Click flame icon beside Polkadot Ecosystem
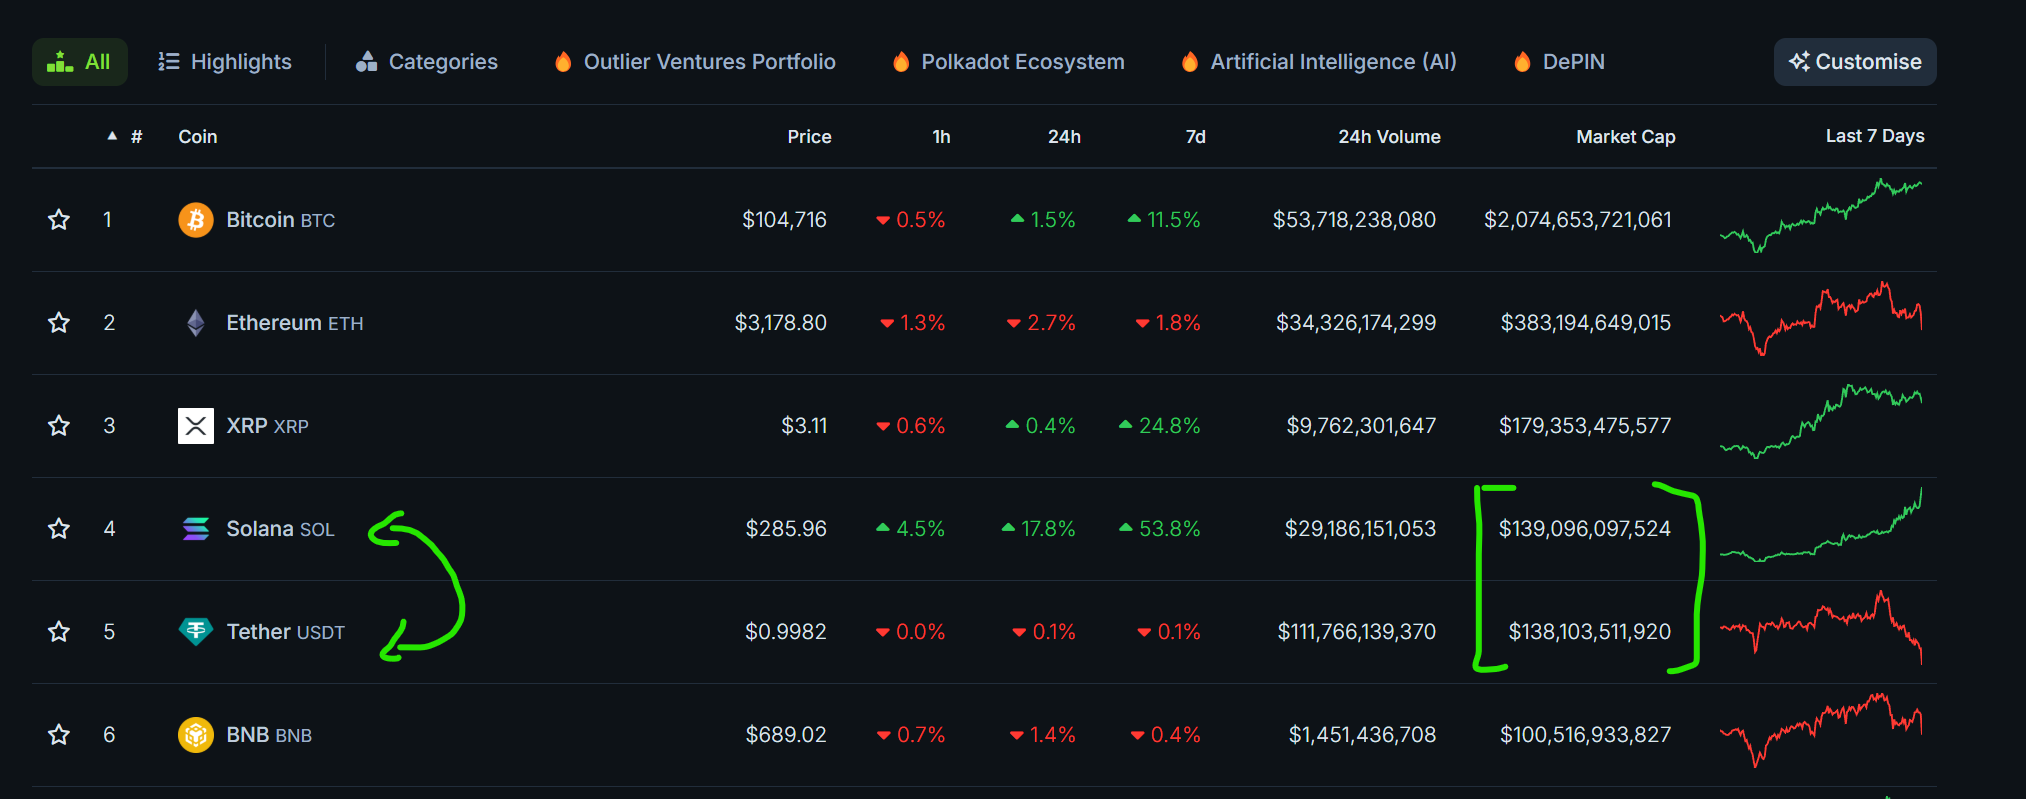The image size is (2026, 799). (901, 62)
